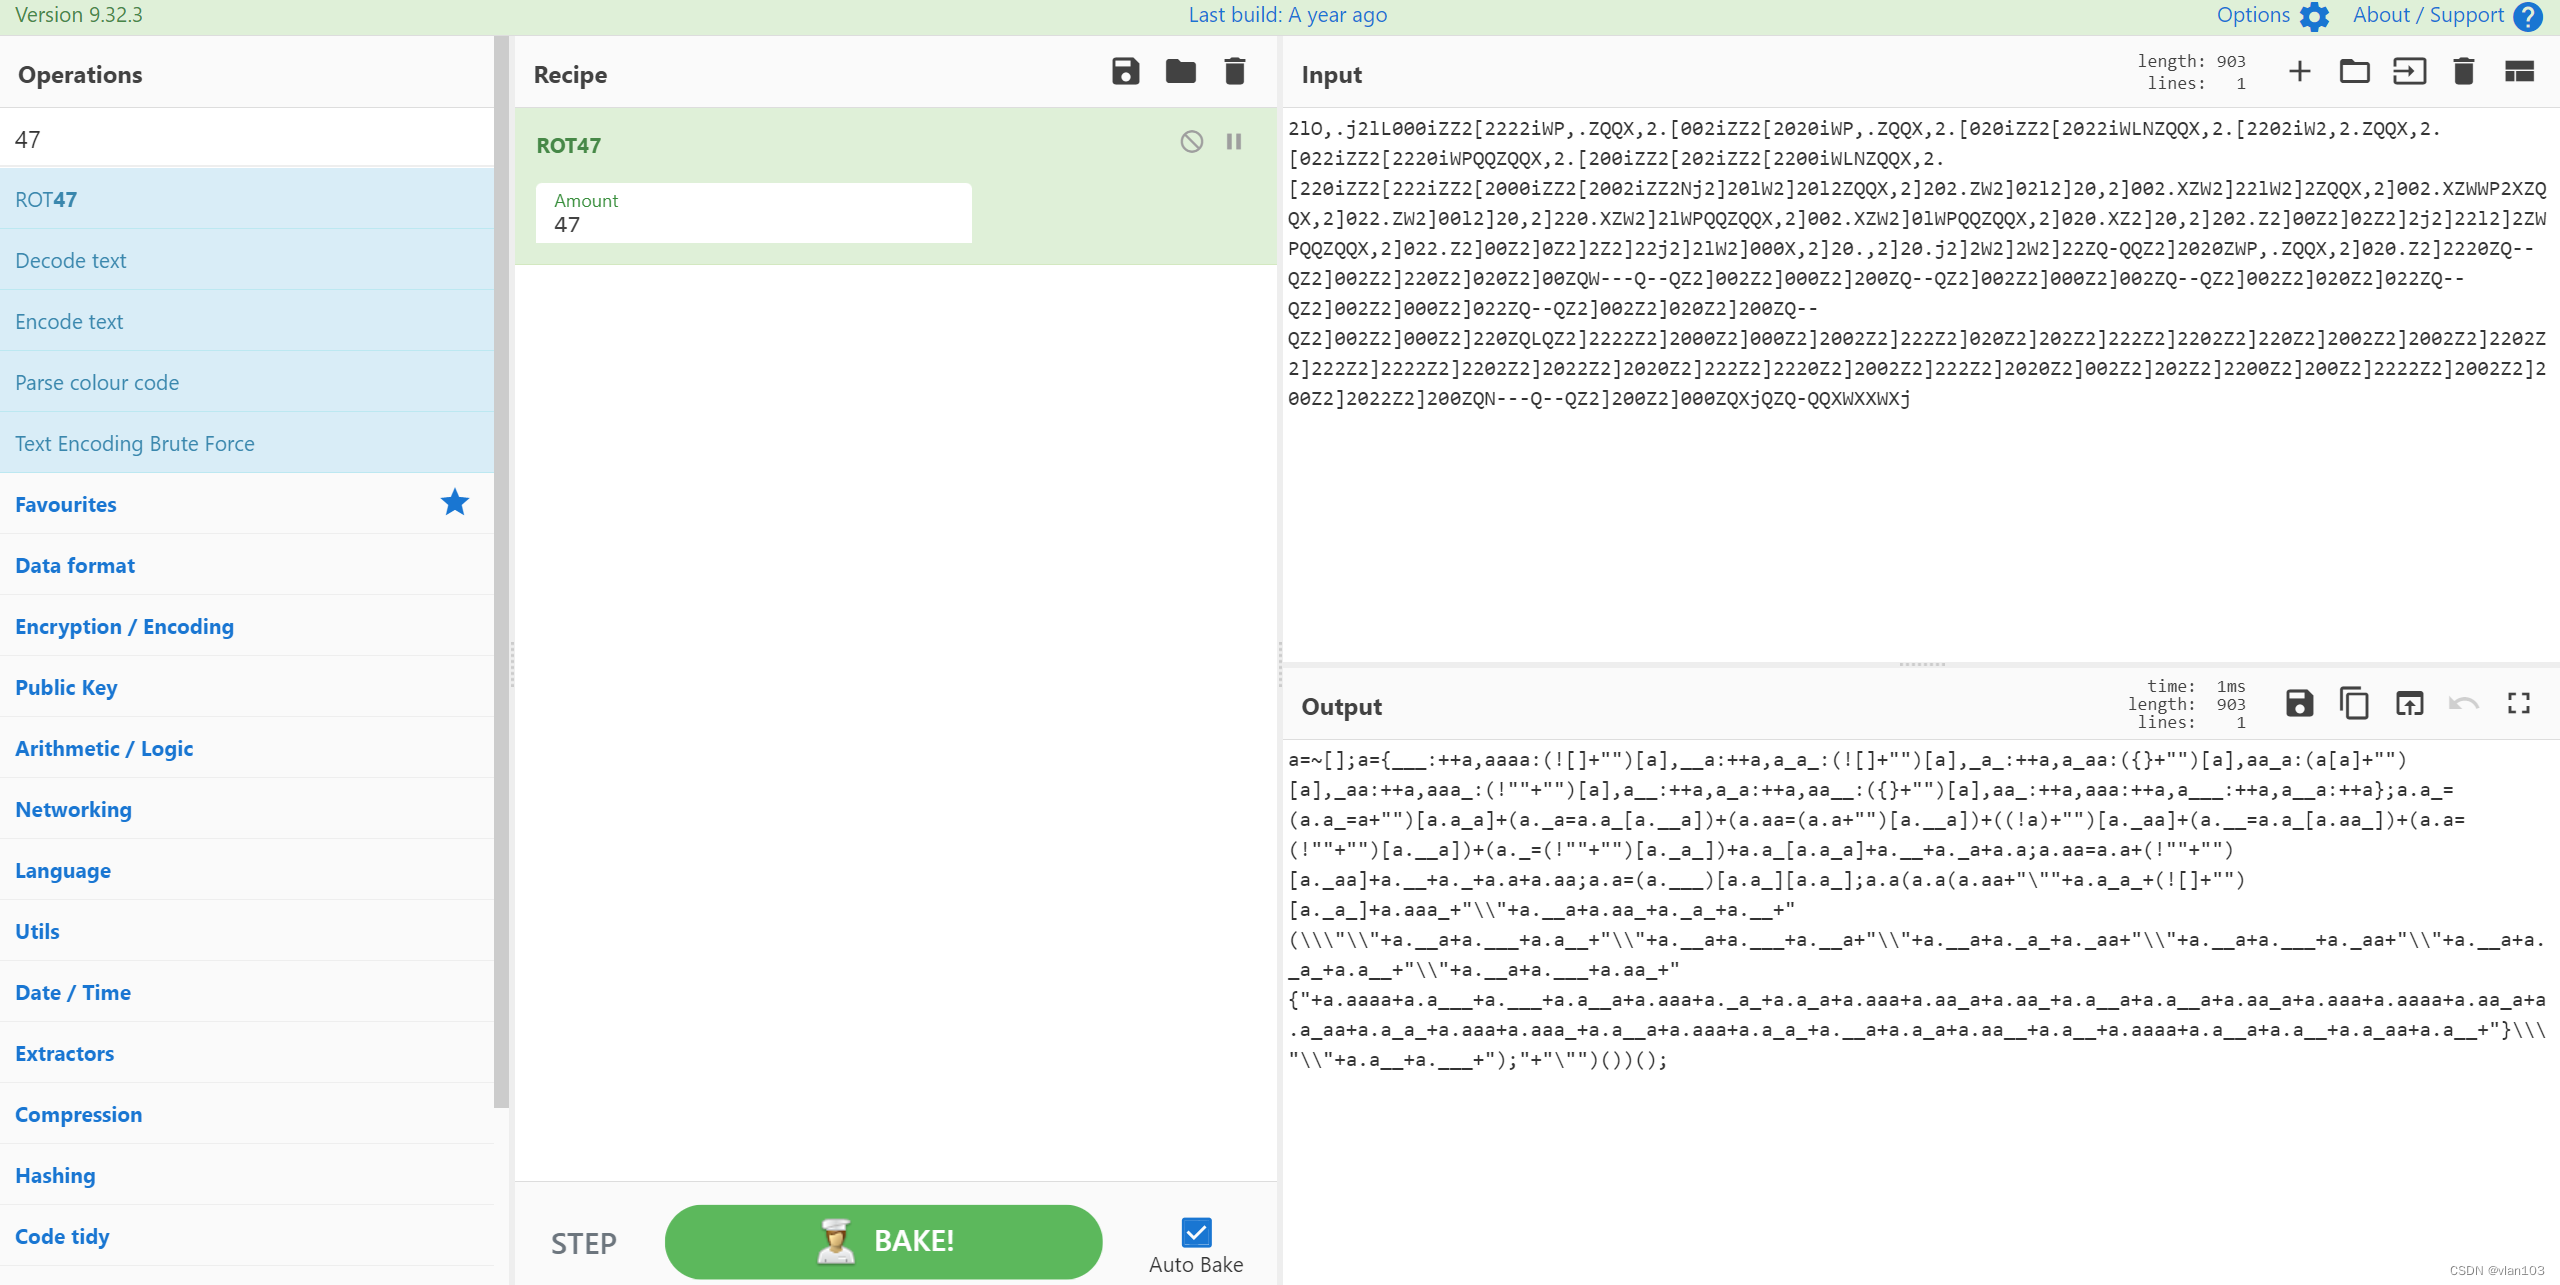The height and width of the screenshot is (1285, 2560).
Task: Uncheck the Auto Bake checkbox
Action: pos(1196,1232)
